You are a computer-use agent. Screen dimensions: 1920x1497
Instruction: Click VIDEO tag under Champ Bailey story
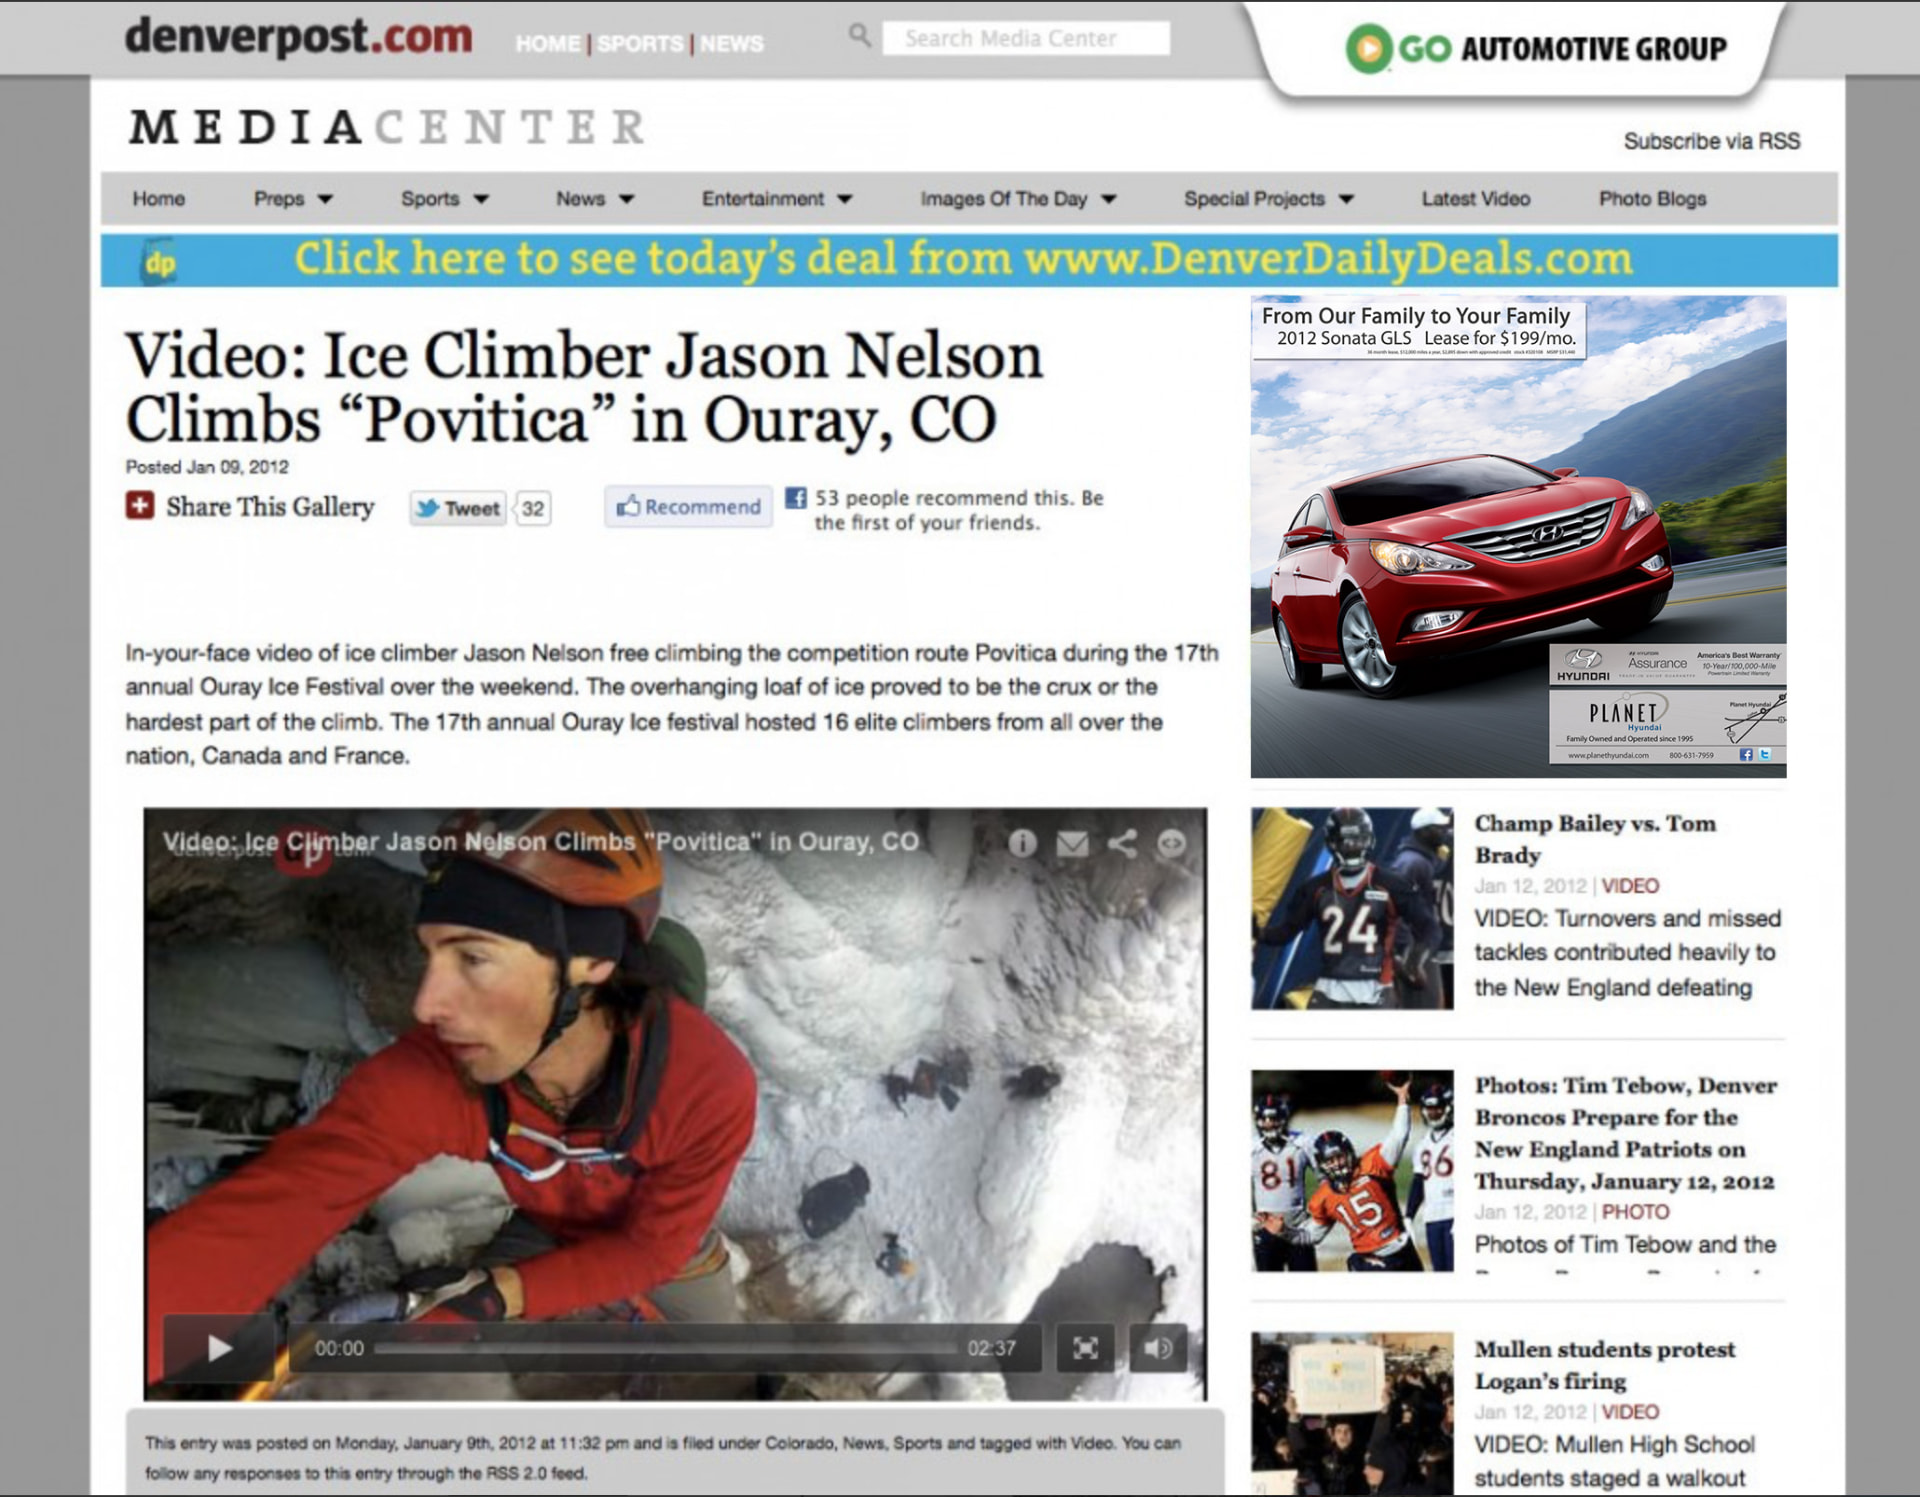coord(1630,886)
